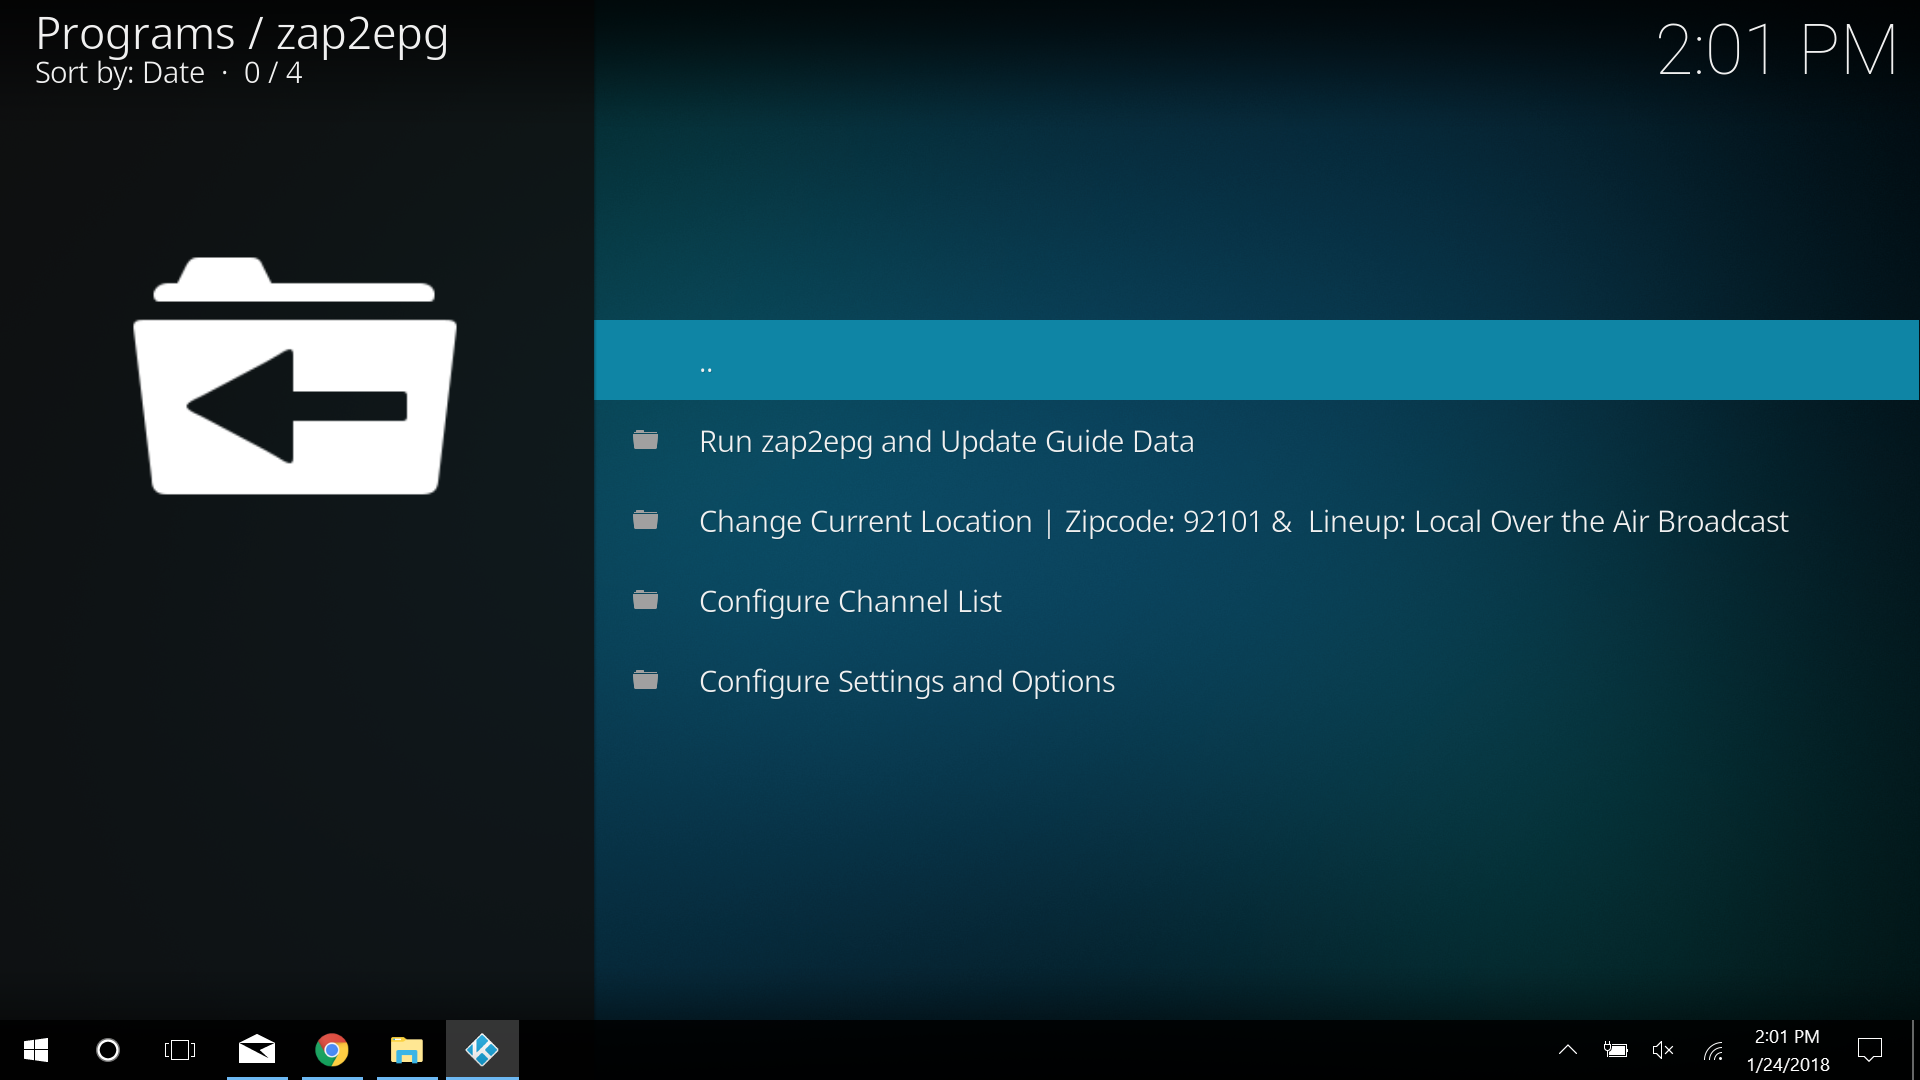Click Show desktop sliver at taskbar end
1920x1080 pixels.
click(1915, 1050)
